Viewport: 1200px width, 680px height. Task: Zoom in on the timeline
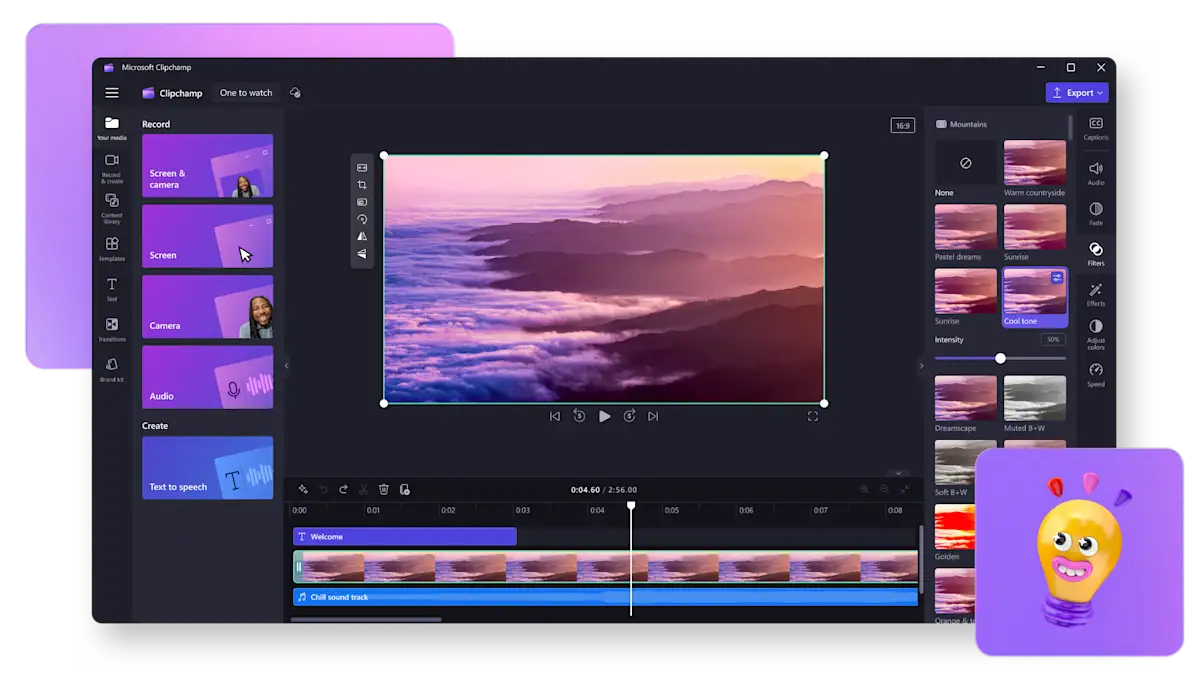tap(864, 489)
